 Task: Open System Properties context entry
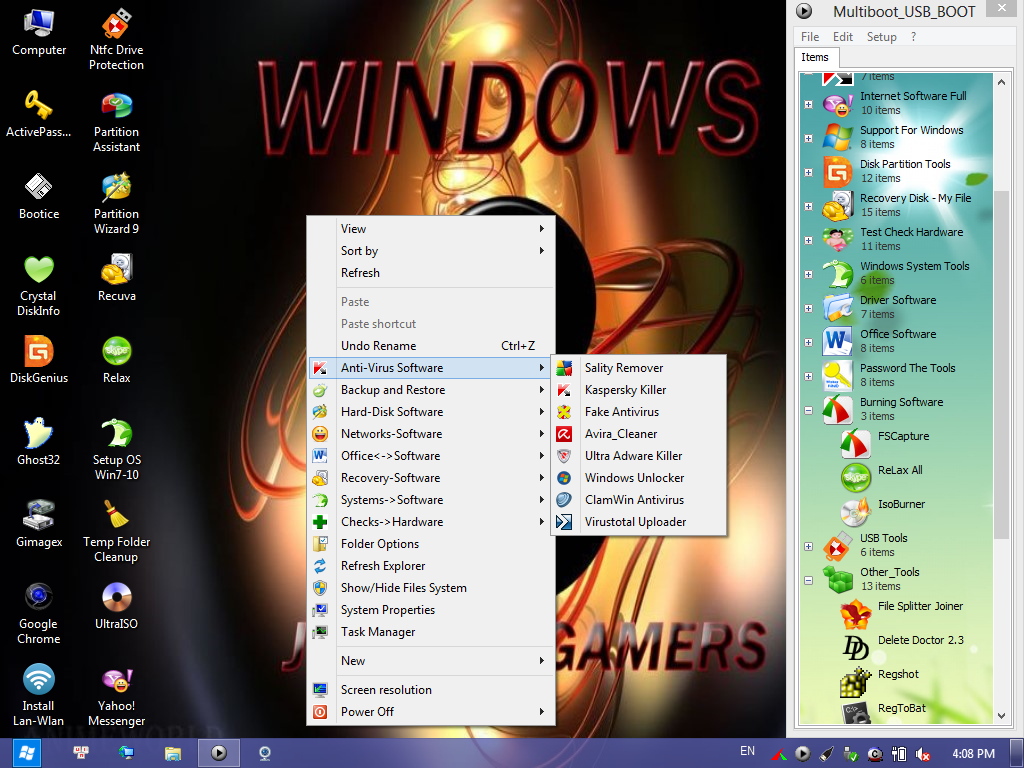(431, 609)
